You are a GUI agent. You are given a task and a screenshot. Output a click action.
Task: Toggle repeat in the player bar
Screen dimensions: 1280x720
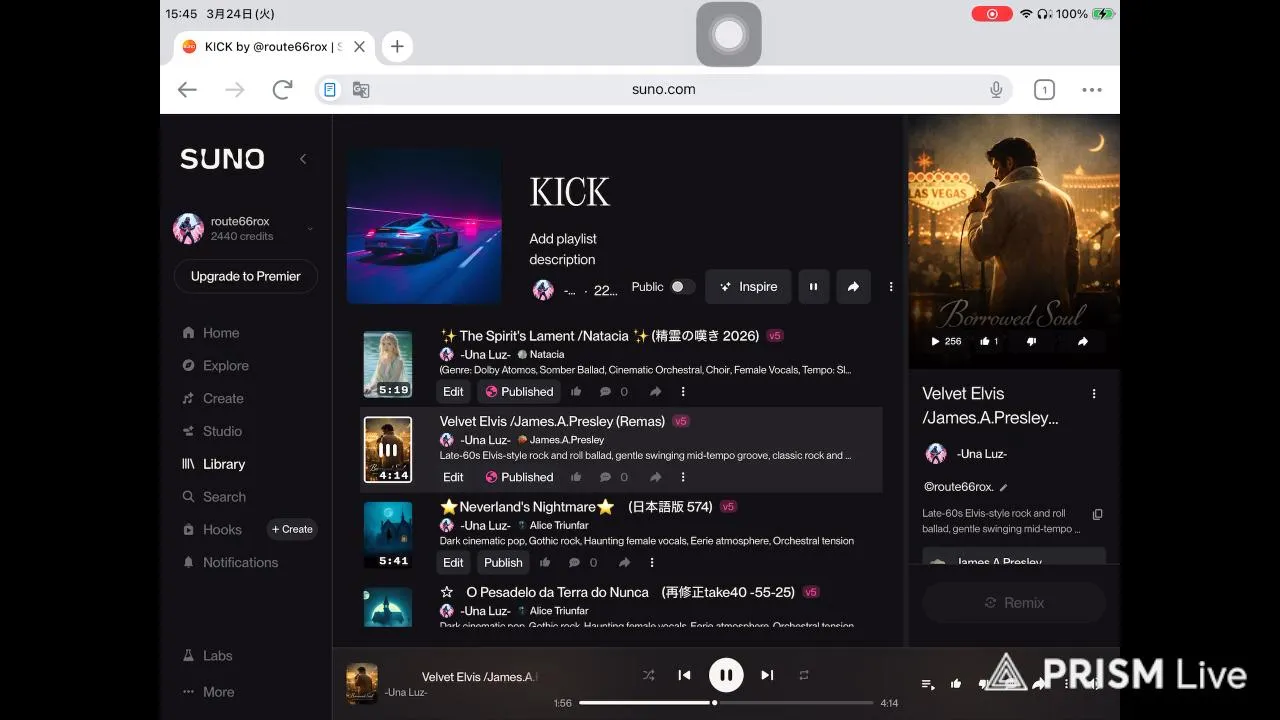803,675
